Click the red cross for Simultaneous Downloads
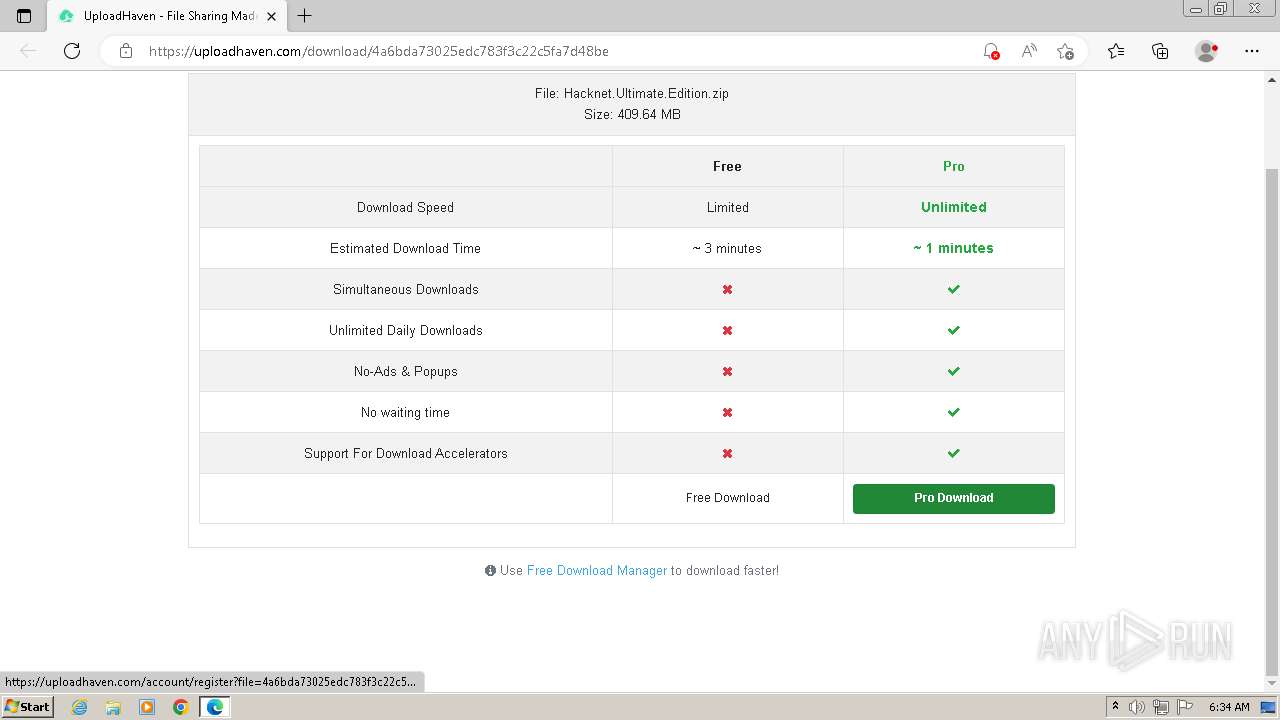Viewport: 1280px width, 720px height. (727, 290)
